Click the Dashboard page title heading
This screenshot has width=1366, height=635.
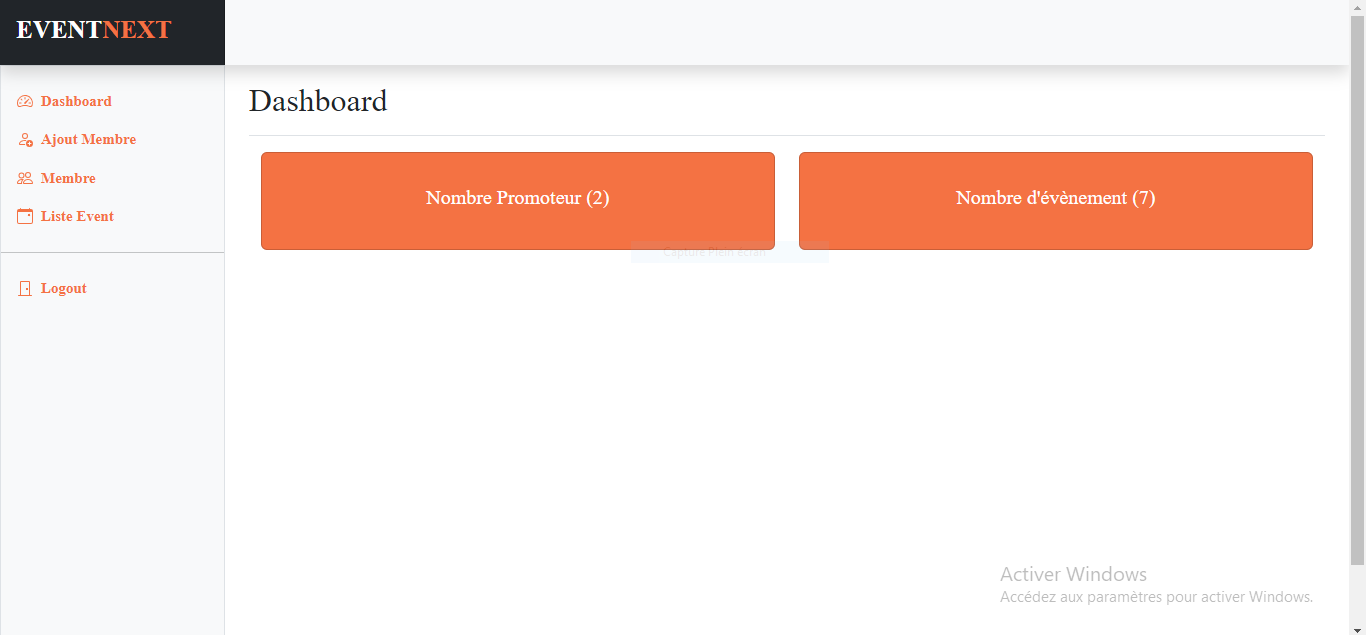click(x=318, y=101)
